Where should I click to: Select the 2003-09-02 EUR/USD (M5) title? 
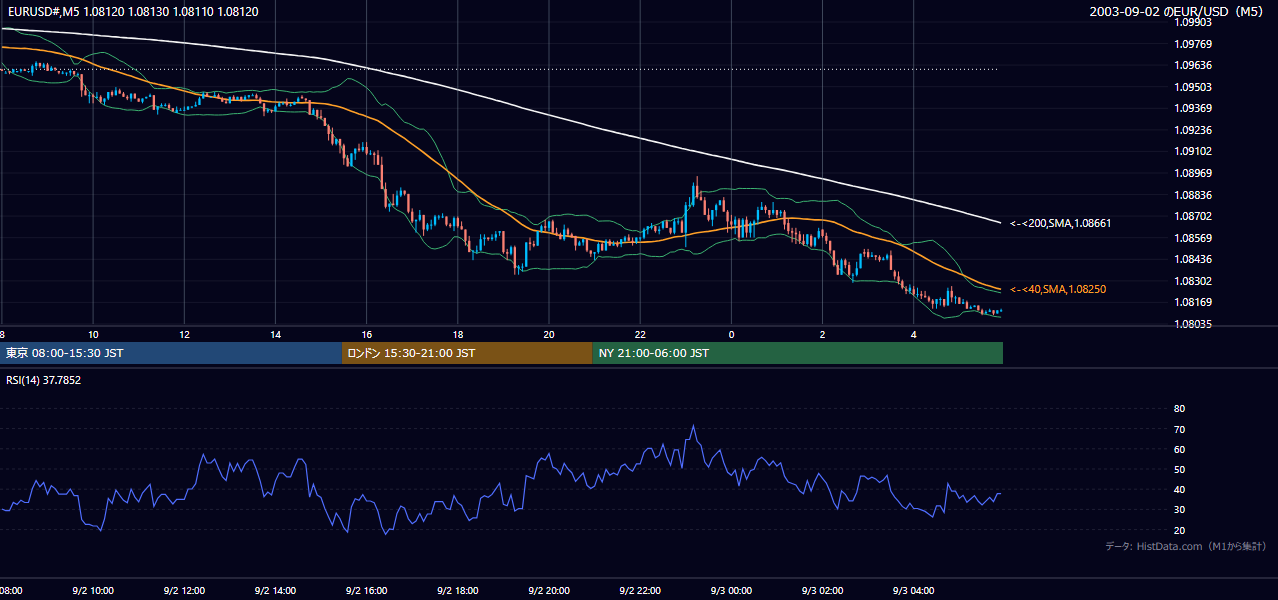point(1178,11)
